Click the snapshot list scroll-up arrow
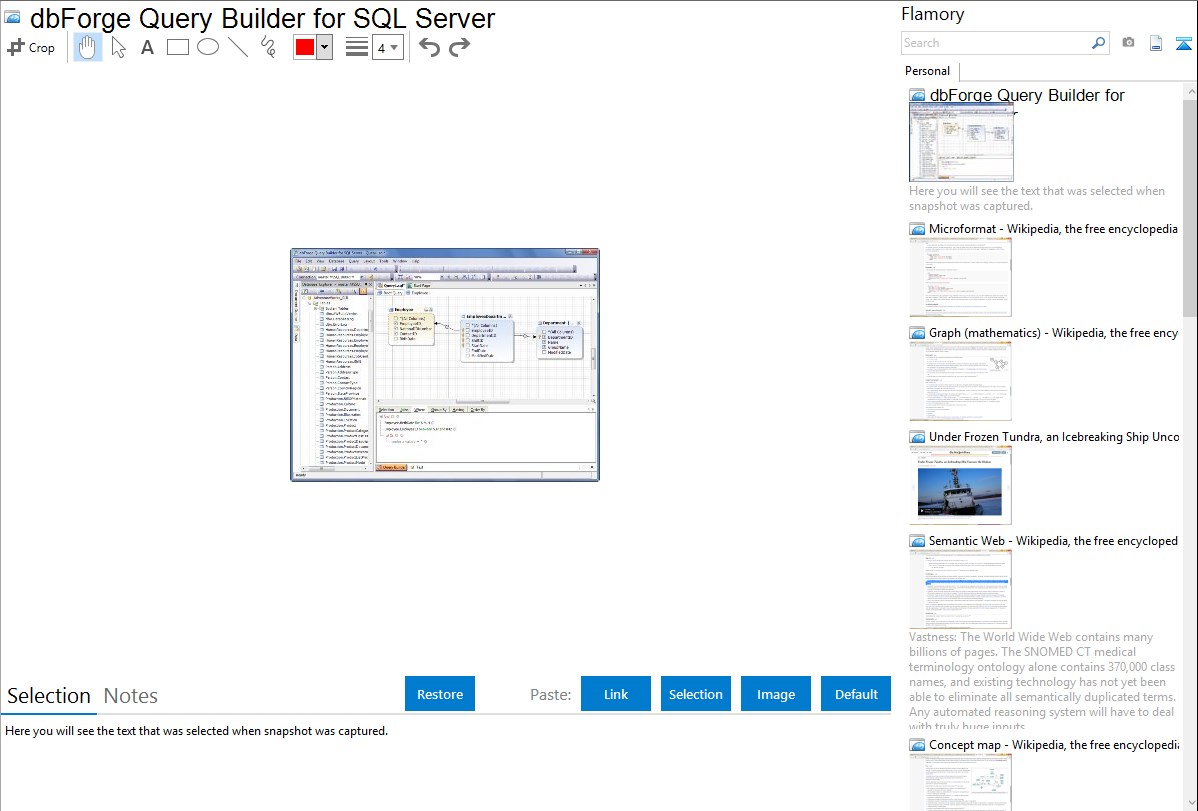The image size is (1198, 811). click(x=1191, y=91)
